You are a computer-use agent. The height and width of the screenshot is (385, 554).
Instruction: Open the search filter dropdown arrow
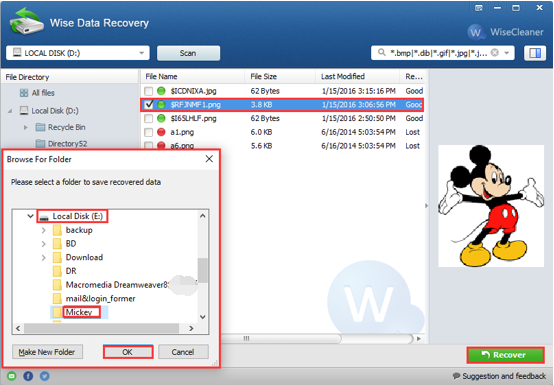[x=507, y=53]
